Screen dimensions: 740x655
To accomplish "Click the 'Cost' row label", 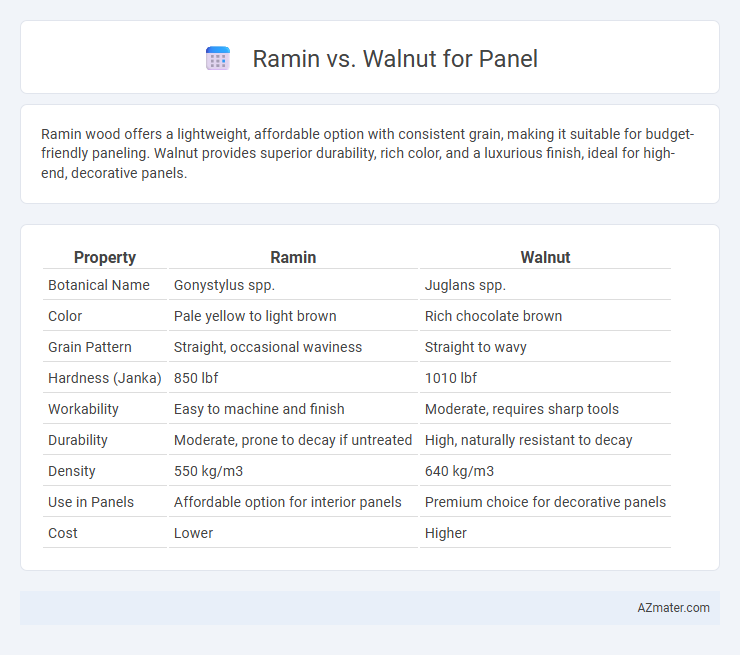I will (x=62, y=533).
